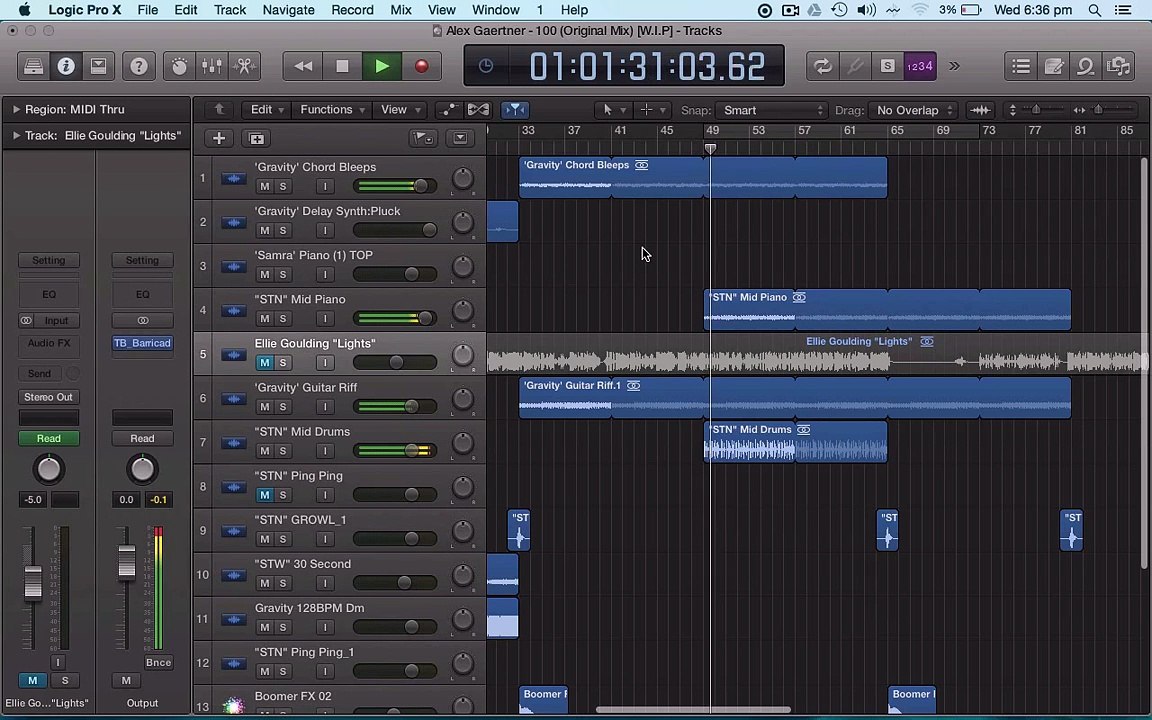
Task: Open the View dropdown in Tracks area
Action: (x=400, y=109)
